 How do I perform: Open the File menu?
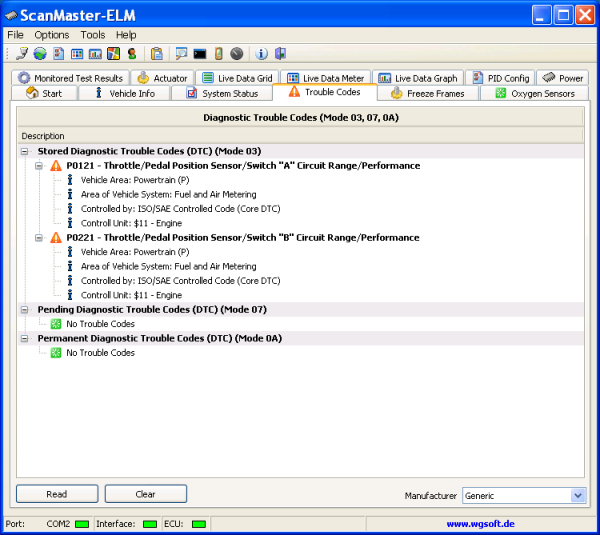(x=15, y=35)
